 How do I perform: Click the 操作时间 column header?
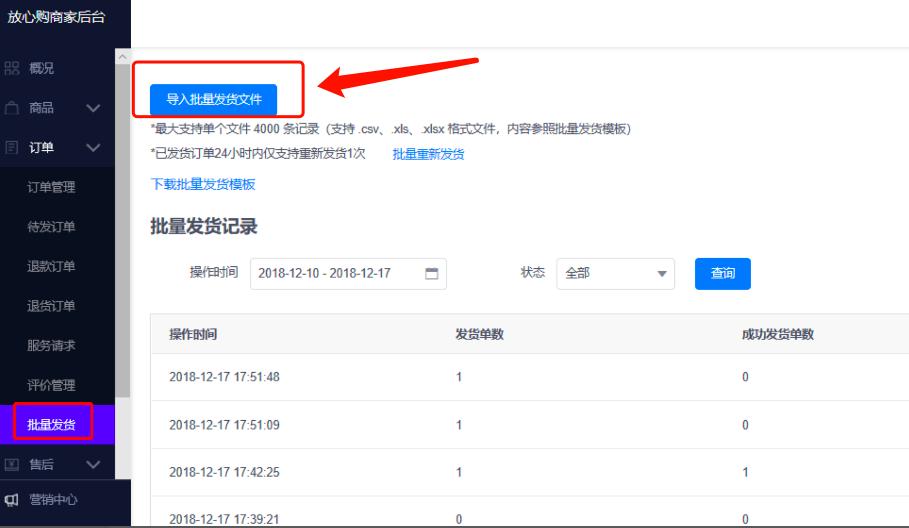pos(193,334)
